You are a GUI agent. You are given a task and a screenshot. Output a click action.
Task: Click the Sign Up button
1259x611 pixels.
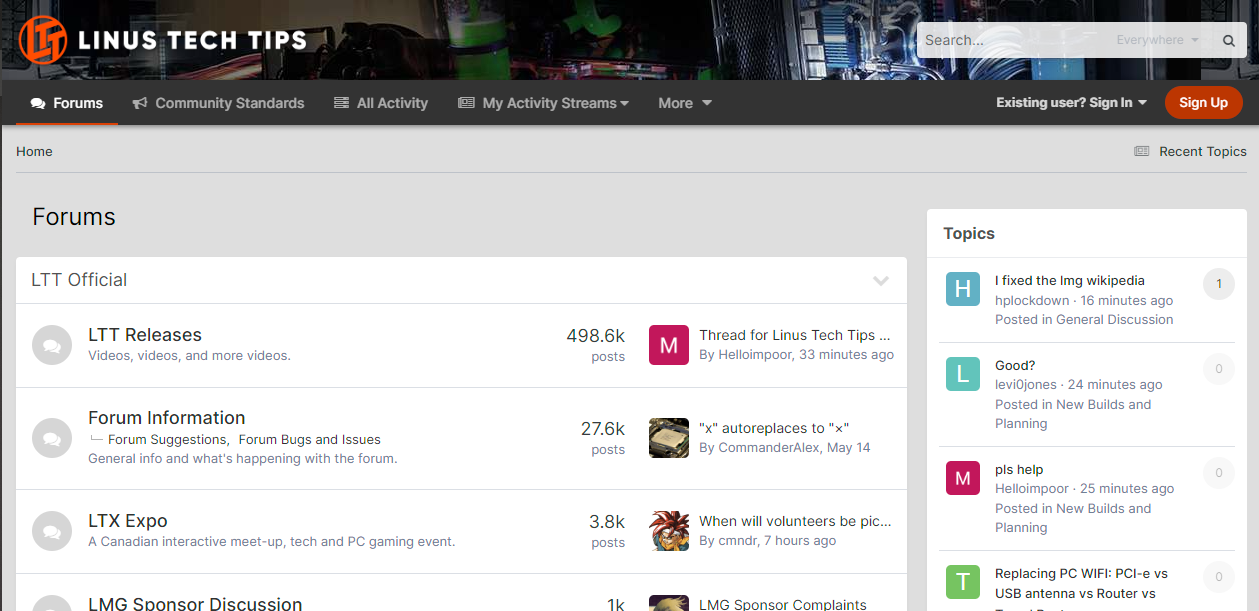click(x=1204, y=103)
